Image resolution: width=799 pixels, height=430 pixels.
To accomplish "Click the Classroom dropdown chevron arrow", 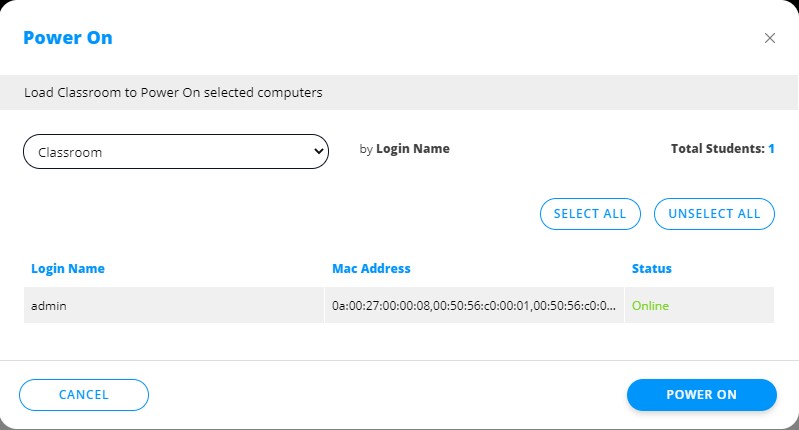I will [x=319, y=152].
